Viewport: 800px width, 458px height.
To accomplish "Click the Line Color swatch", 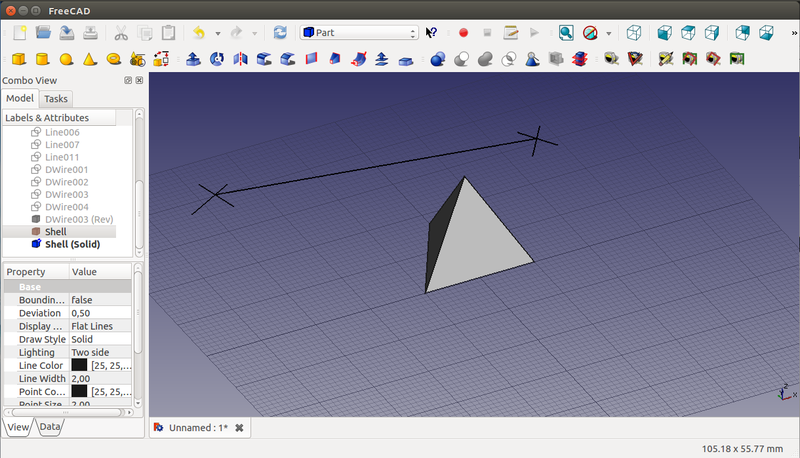I will (x=79, y=366).
